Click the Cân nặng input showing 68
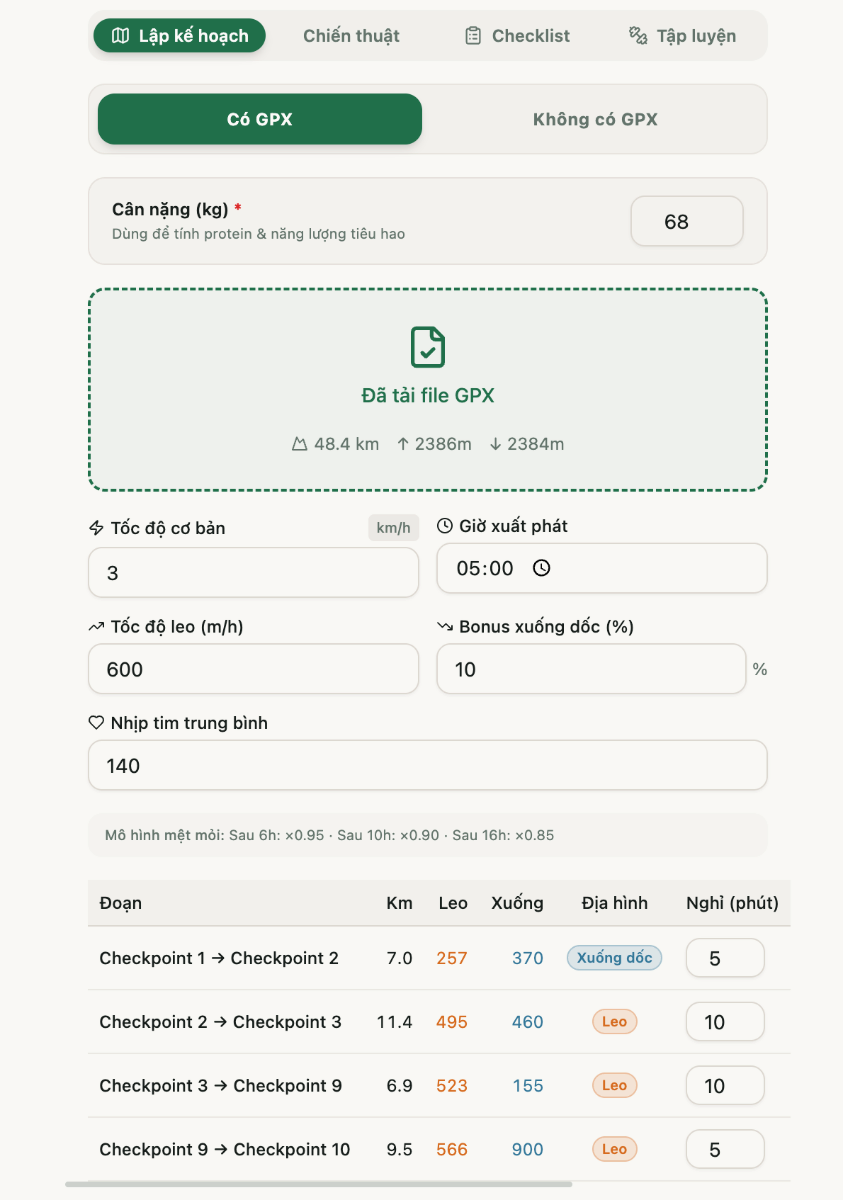843x1200 pixels. [x=687, y=221]
